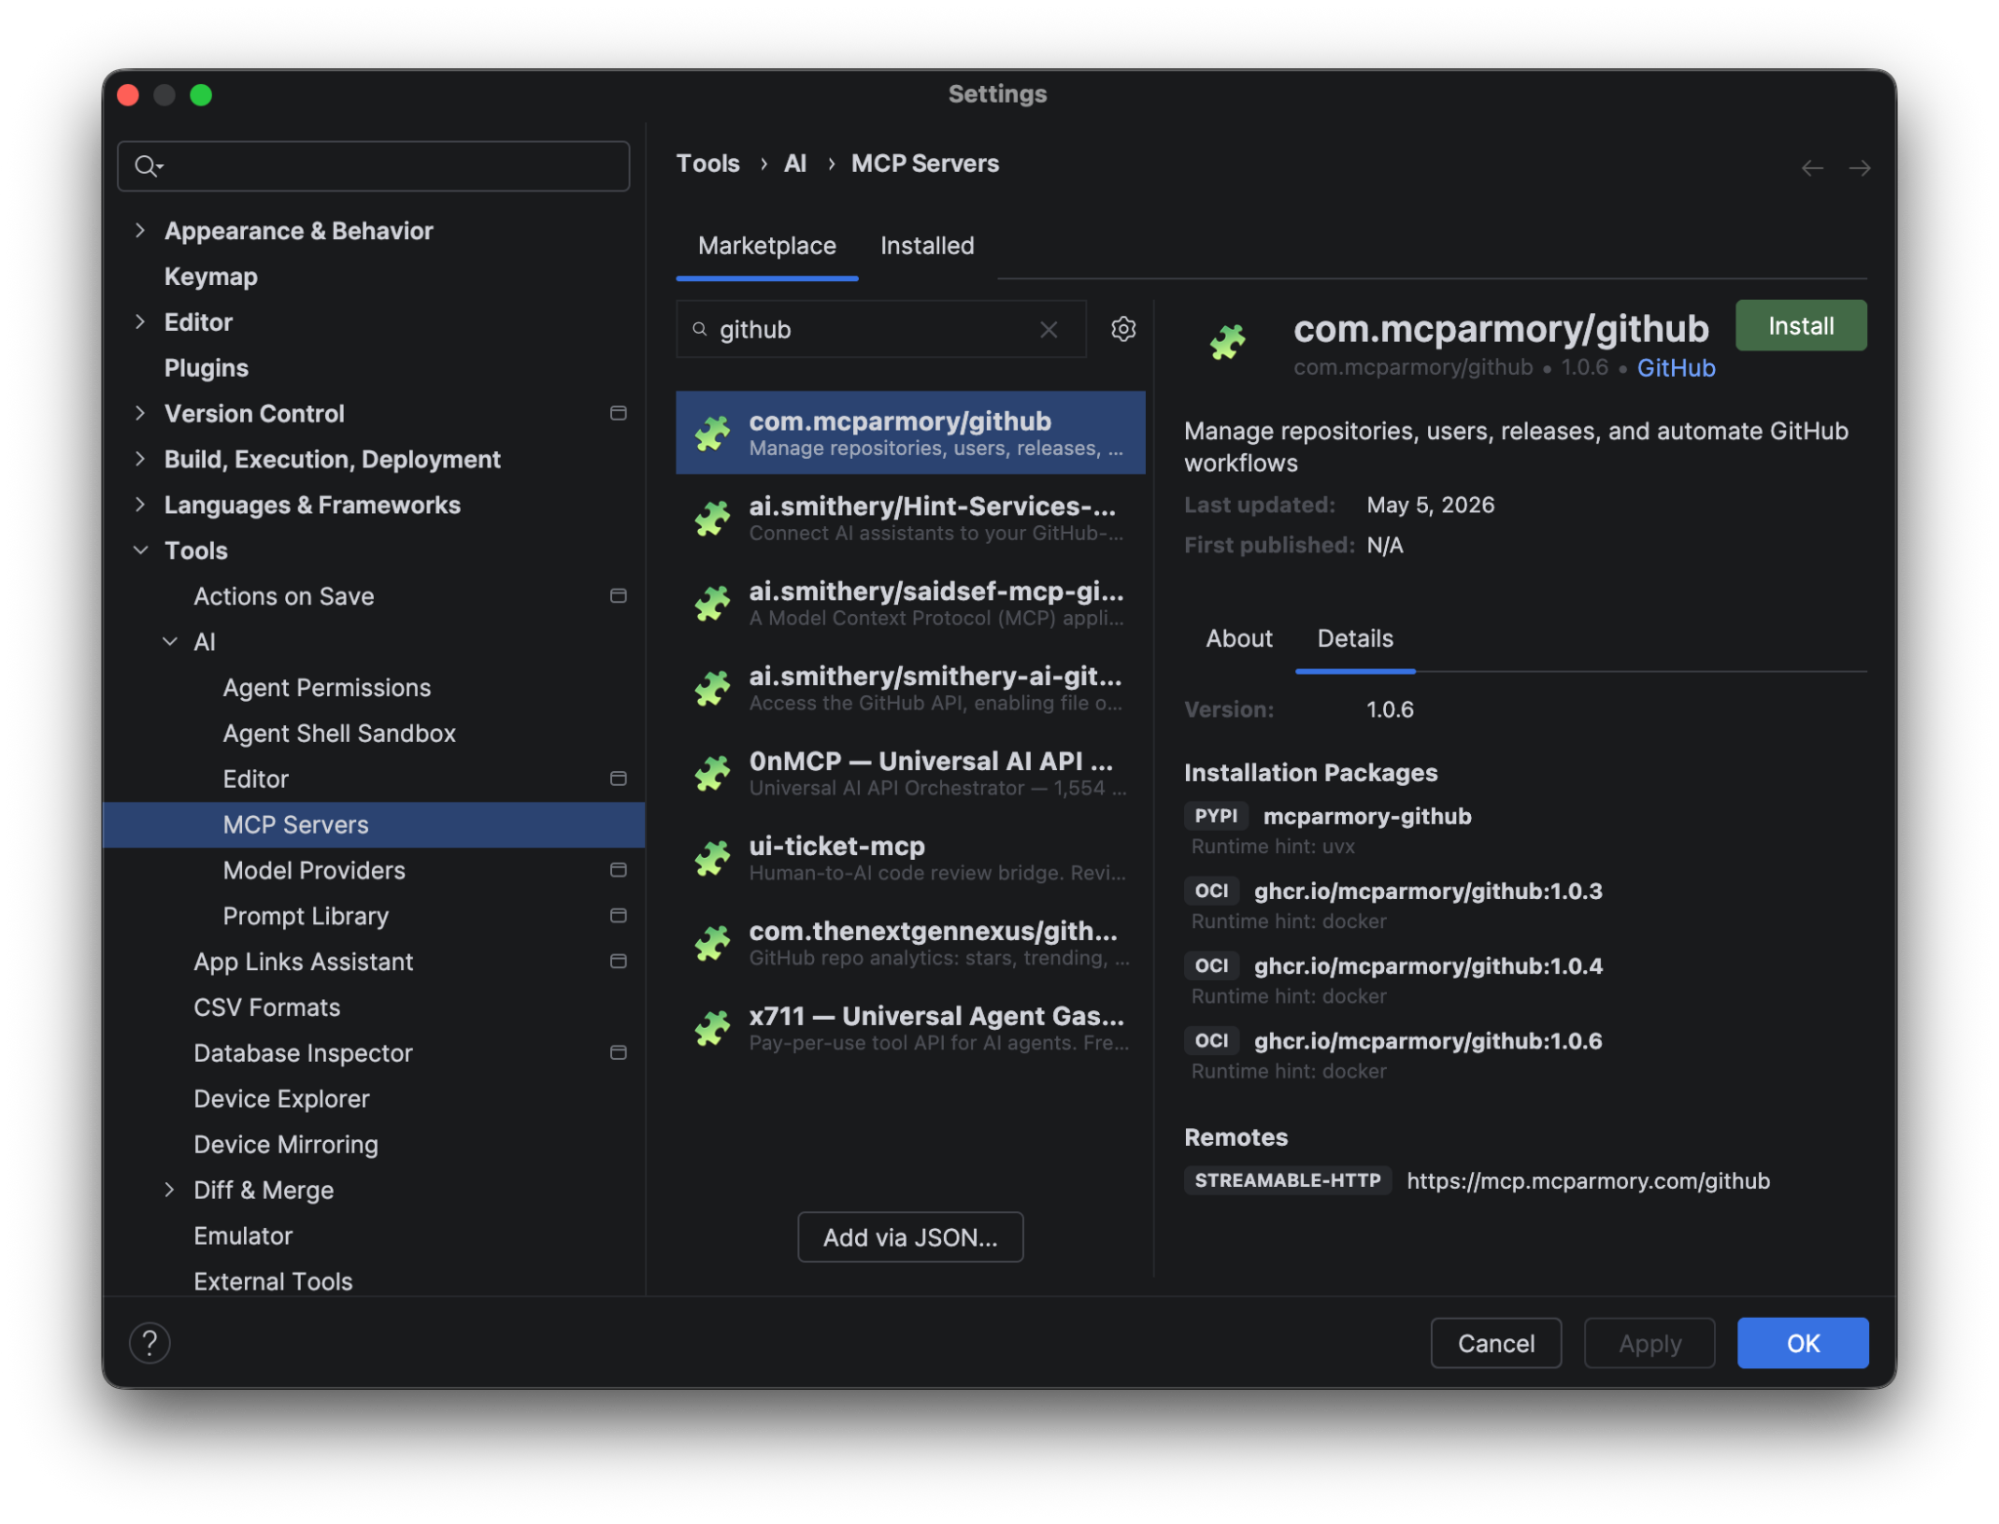Open CSV Formats settings page

(x=267, y=1007)
